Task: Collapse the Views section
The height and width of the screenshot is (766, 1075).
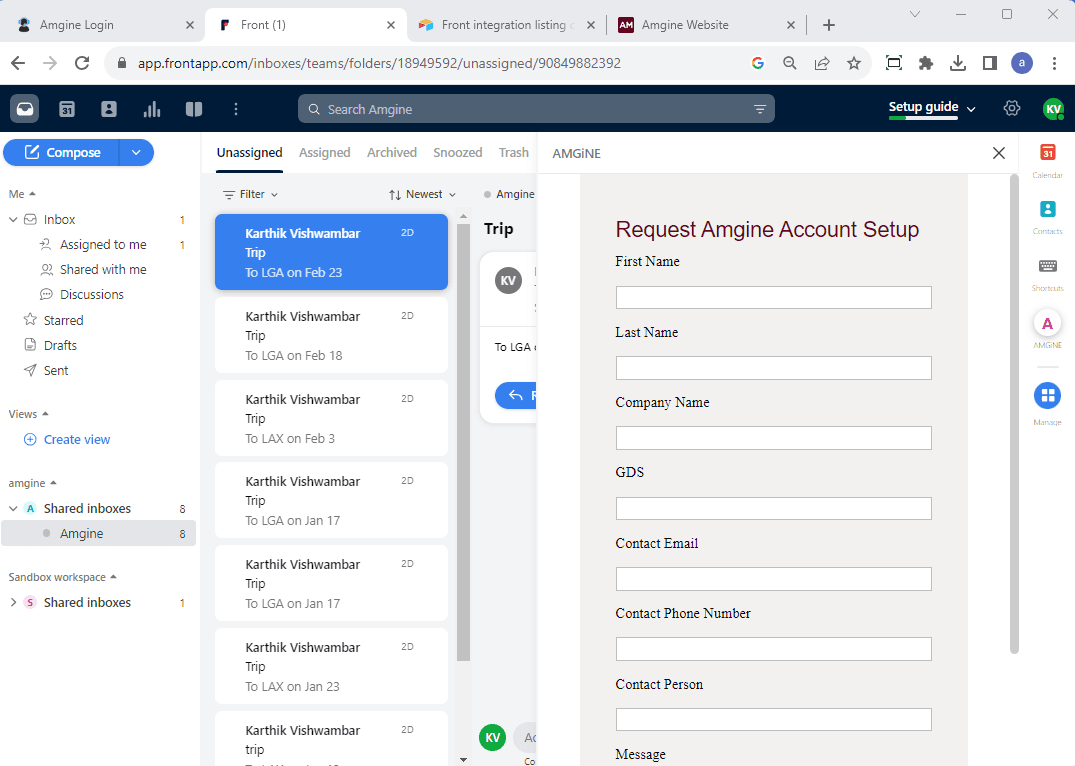Action: point(29,414)
